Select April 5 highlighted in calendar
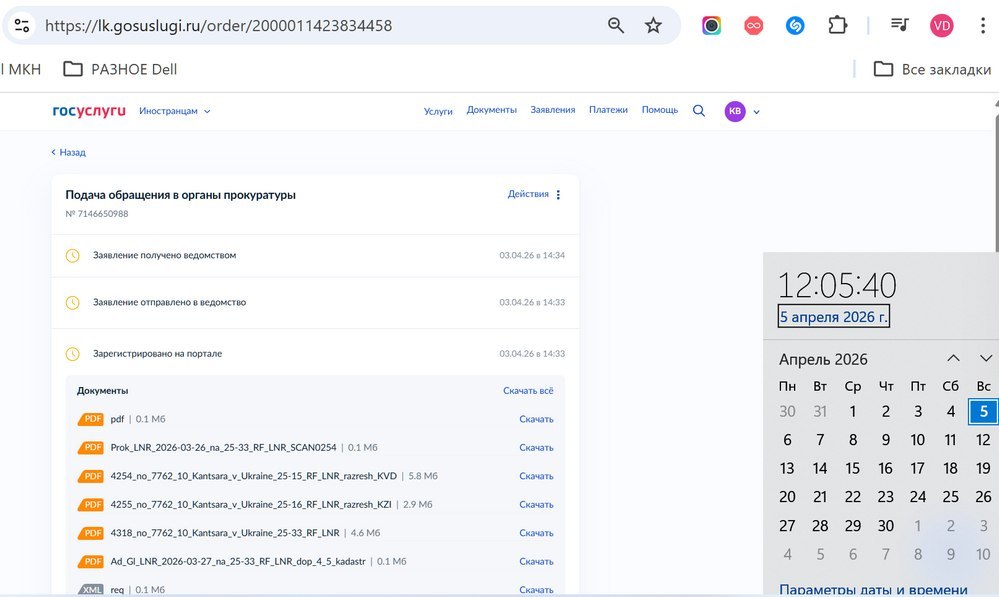Screen dimensions: 999x597 (983, 412)
